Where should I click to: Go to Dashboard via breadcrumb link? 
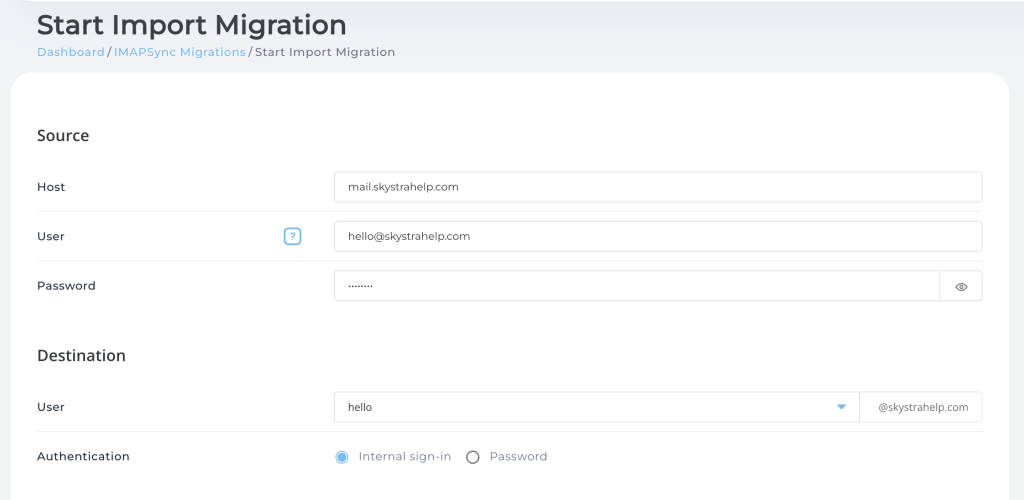tap(70, 52)
